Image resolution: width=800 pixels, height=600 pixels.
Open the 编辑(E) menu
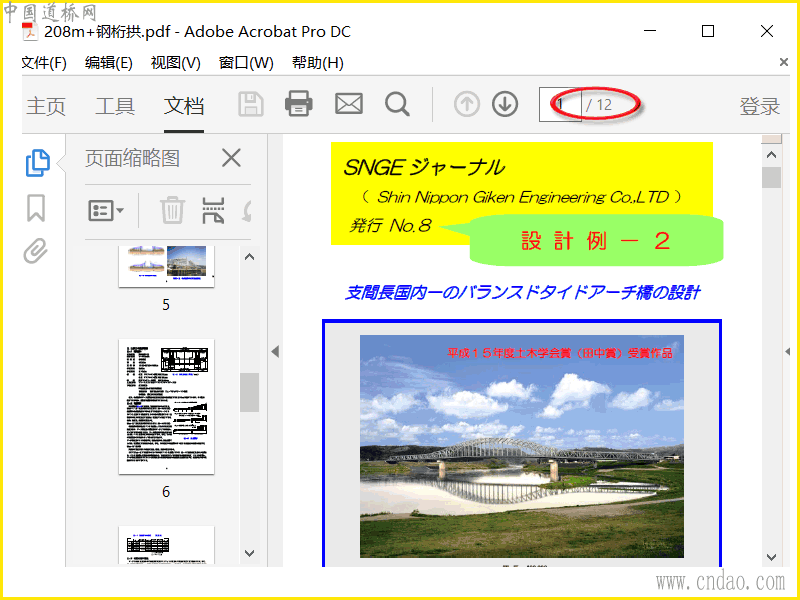pos(109,63)
